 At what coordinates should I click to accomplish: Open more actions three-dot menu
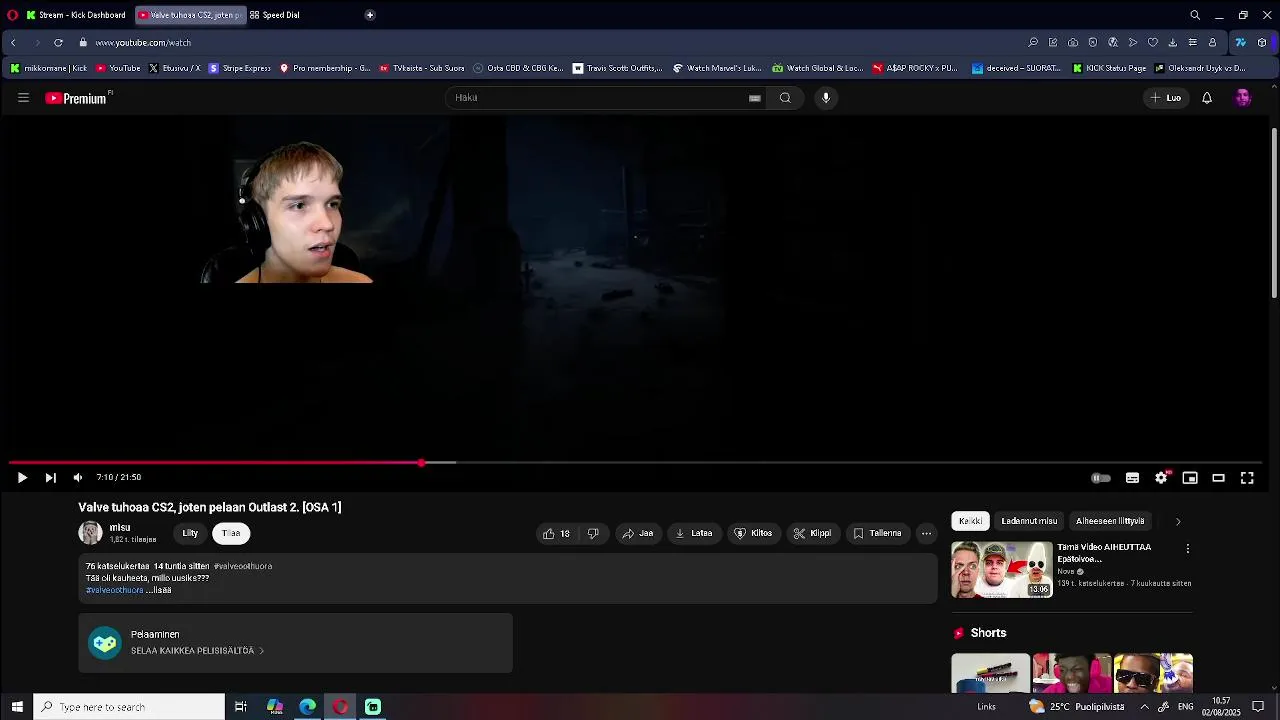tap(926, 534)
